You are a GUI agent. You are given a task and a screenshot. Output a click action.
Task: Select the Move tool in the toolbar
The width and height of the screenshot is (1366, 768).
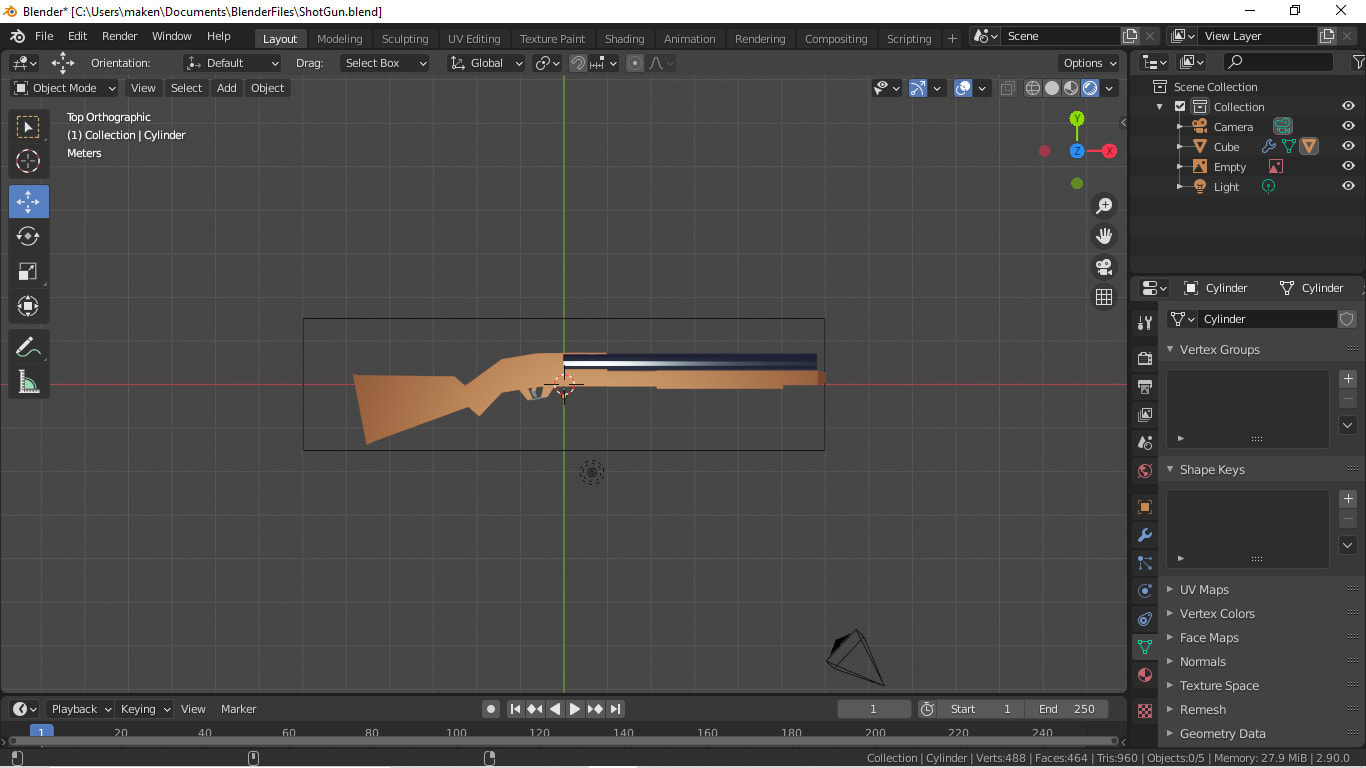pos(28,201)
